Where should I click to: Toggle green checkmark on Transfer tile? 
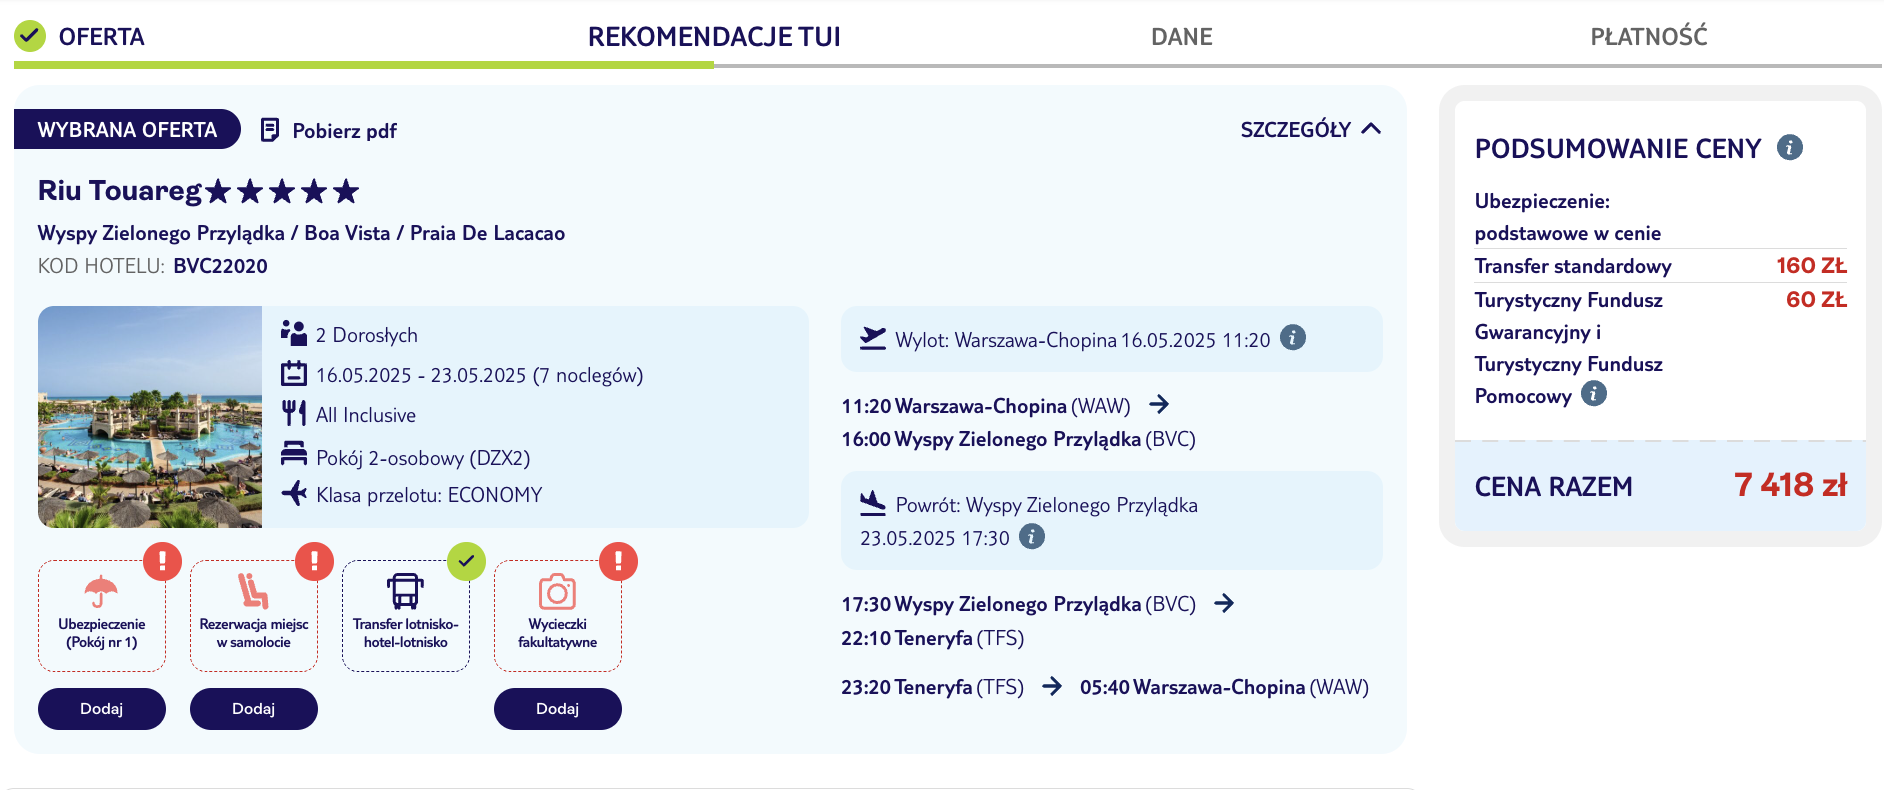point(466,561)
